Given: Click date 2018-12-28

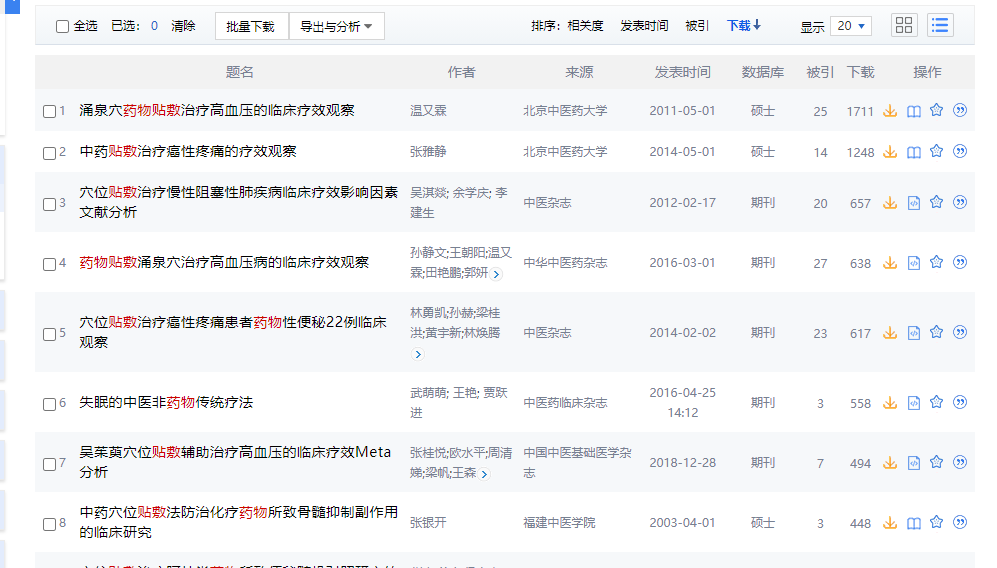Looking at the screenshot, I should click(682, 463).
